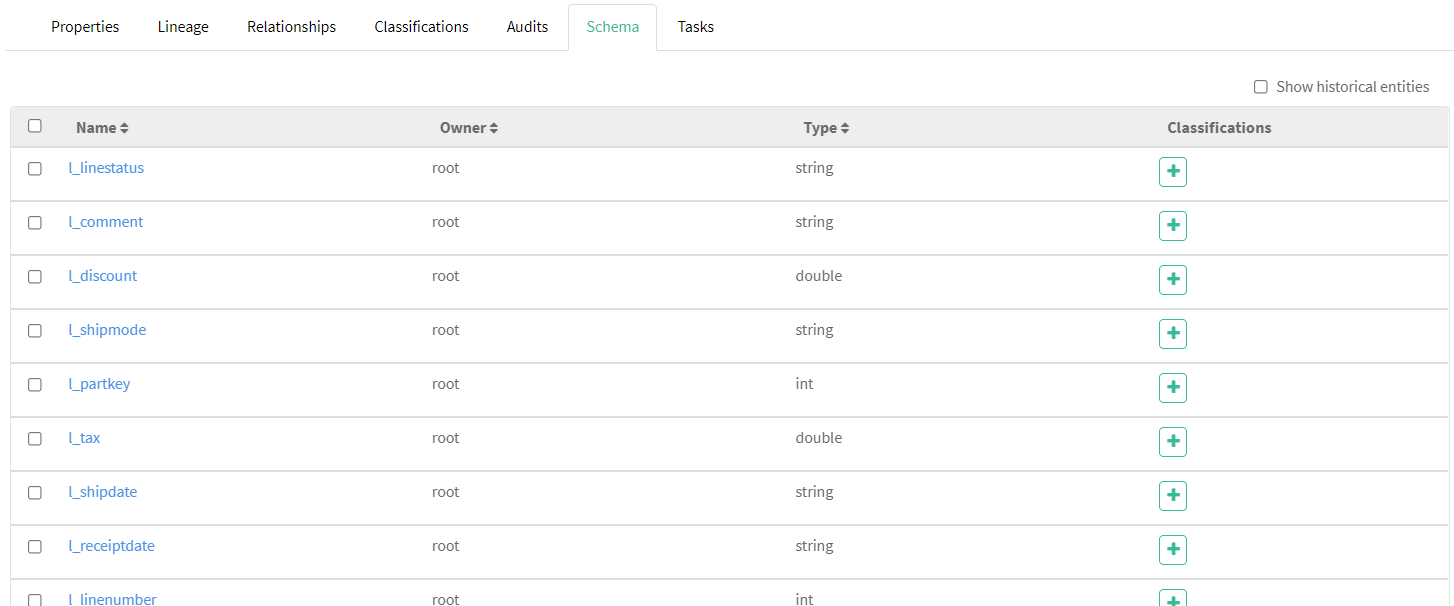Add a classification to l_comment
The image size is (1454, 606).
[1172, 225]
